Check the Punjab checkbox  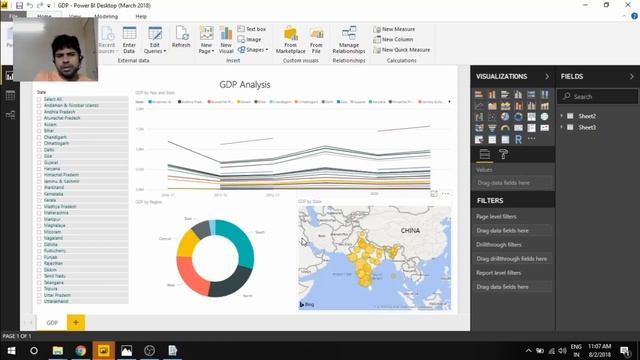[x=39, y=257]
